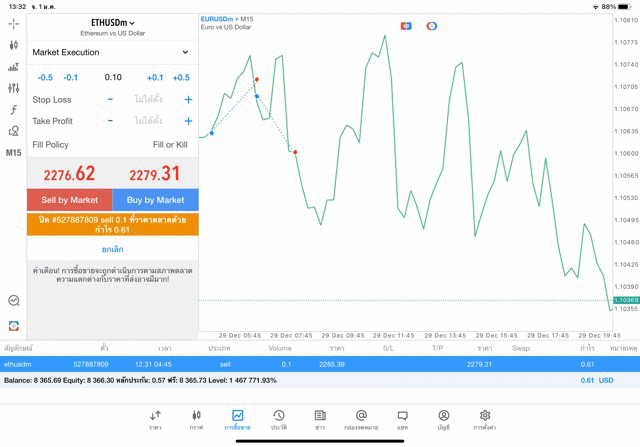This screenshot has width=640, height=447.
Task: Select the crosshair tool in left sidebar
Action: pyautogui.click(x=13, y=23)
